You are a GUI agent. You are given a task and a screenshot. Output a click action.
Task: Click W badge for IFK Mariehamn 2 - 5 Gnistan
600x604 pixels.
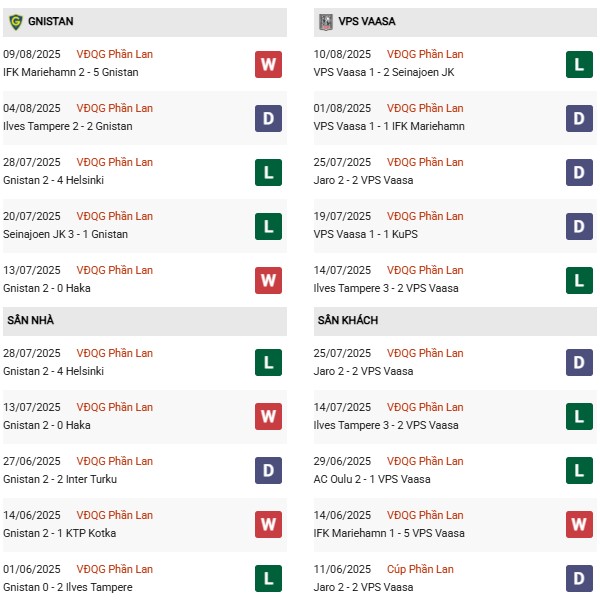click(x=268, y=65)
